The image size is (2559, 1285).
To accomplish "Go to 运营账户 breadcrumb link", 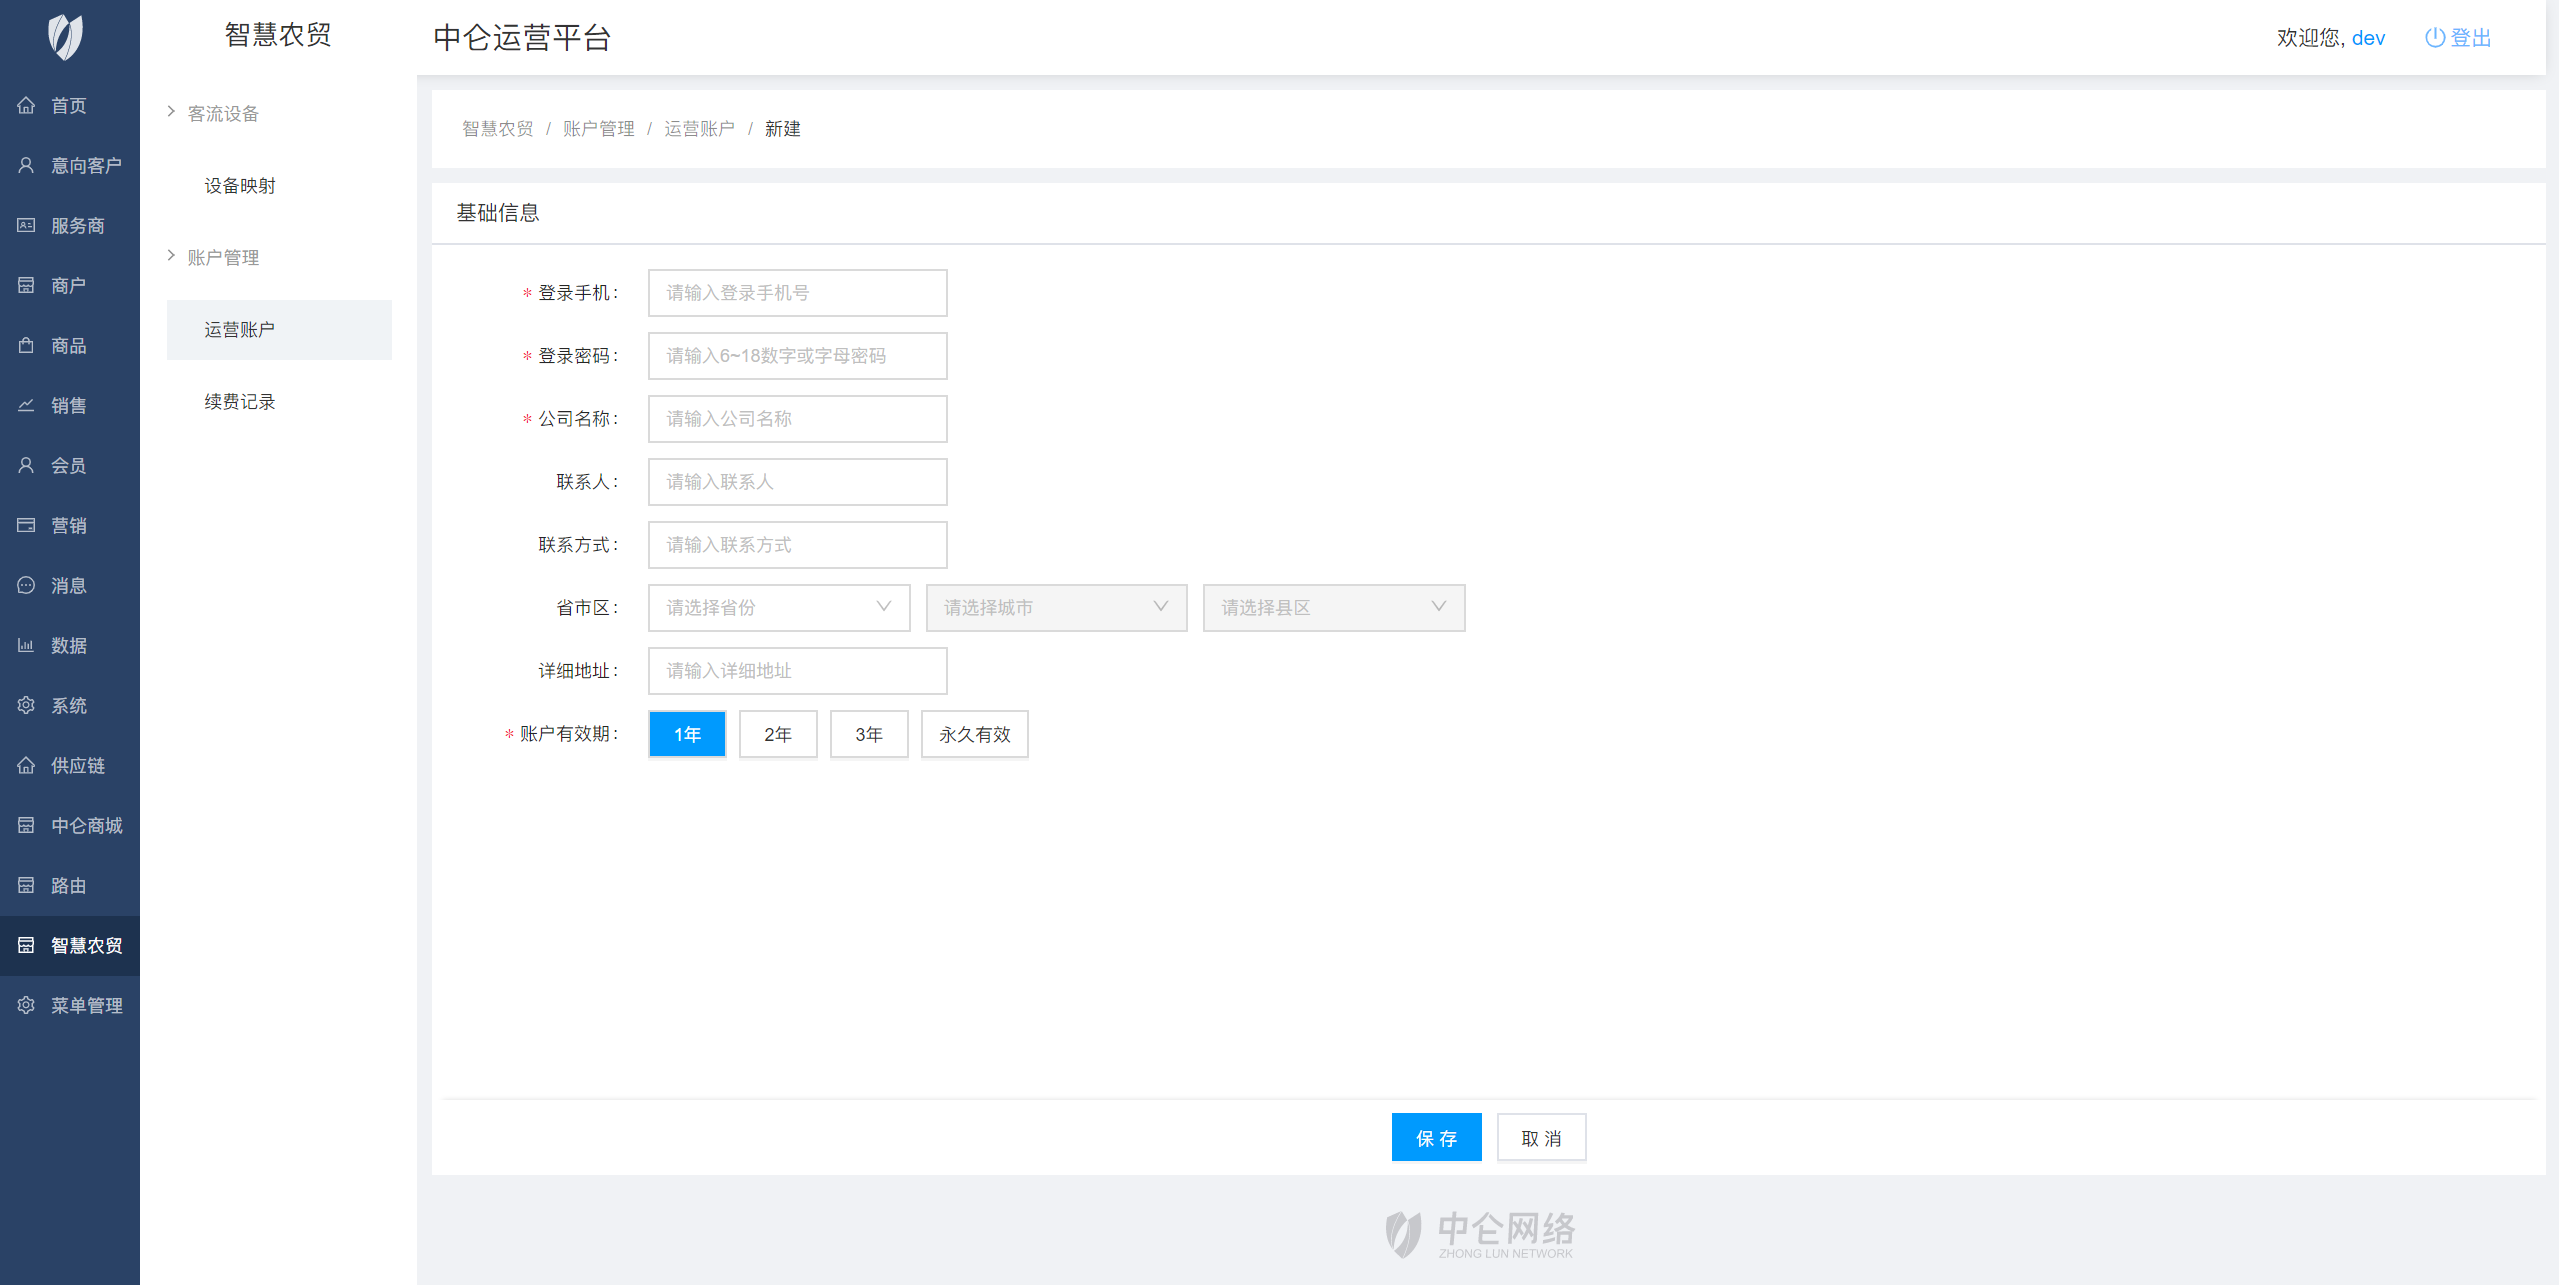I will pyautogui.click(x=698, y=128).
